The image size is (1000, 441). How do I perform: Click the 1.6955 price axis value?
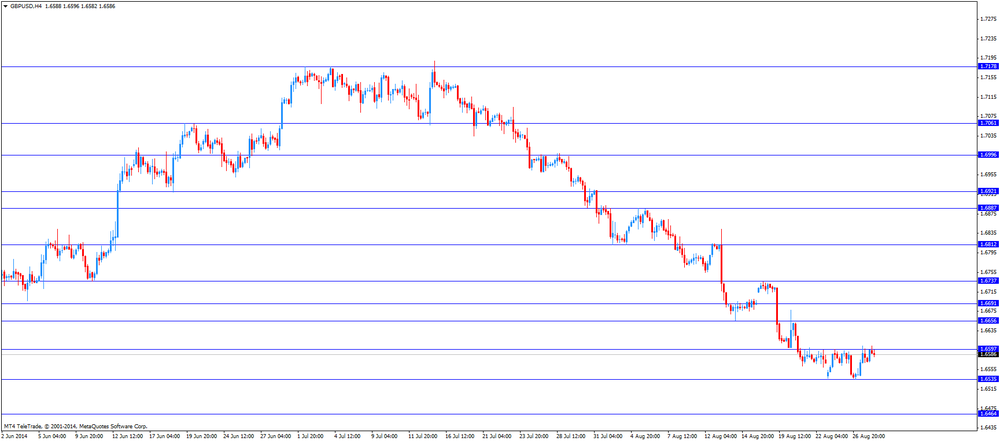point(987,174)
